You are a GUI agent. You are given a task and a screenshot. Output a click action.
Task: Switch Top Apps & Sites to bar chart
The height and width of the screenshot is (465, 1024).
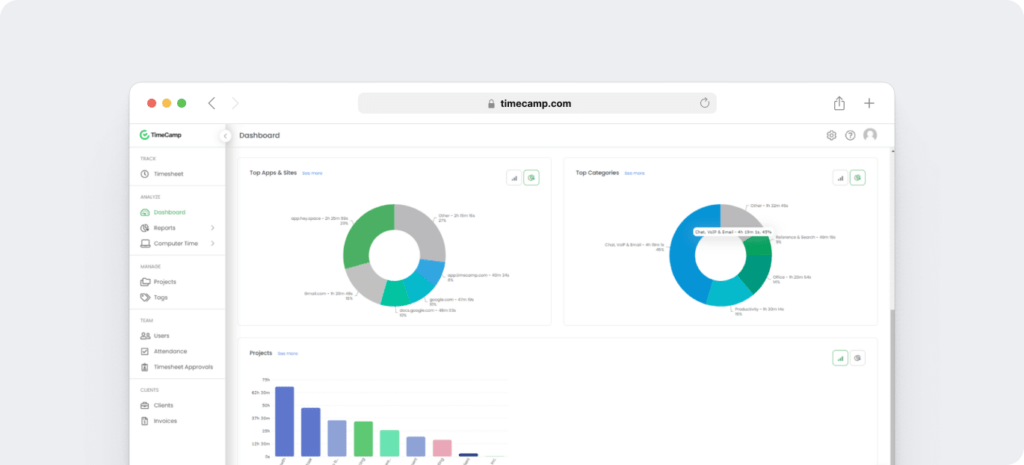click(515, 178)
